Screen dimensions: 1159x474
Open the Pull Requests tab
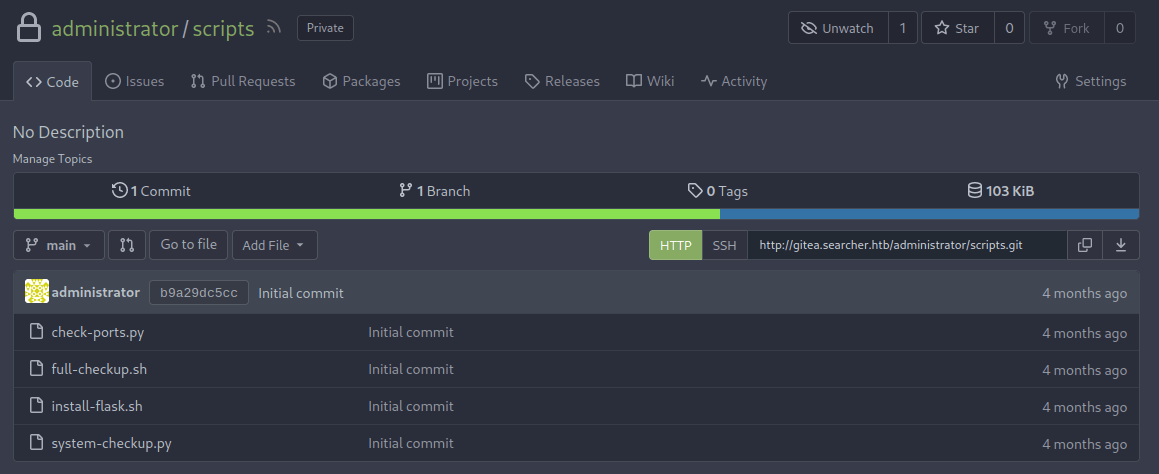242,81
